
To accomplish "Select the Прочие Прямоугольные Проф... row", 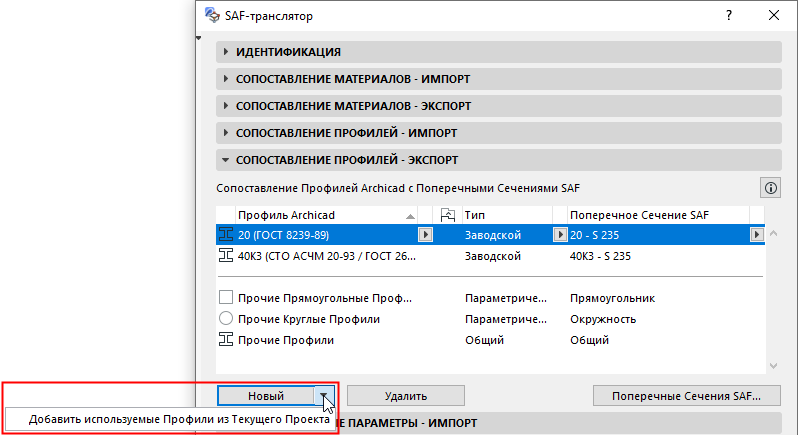I will click(x=490, y=298).
